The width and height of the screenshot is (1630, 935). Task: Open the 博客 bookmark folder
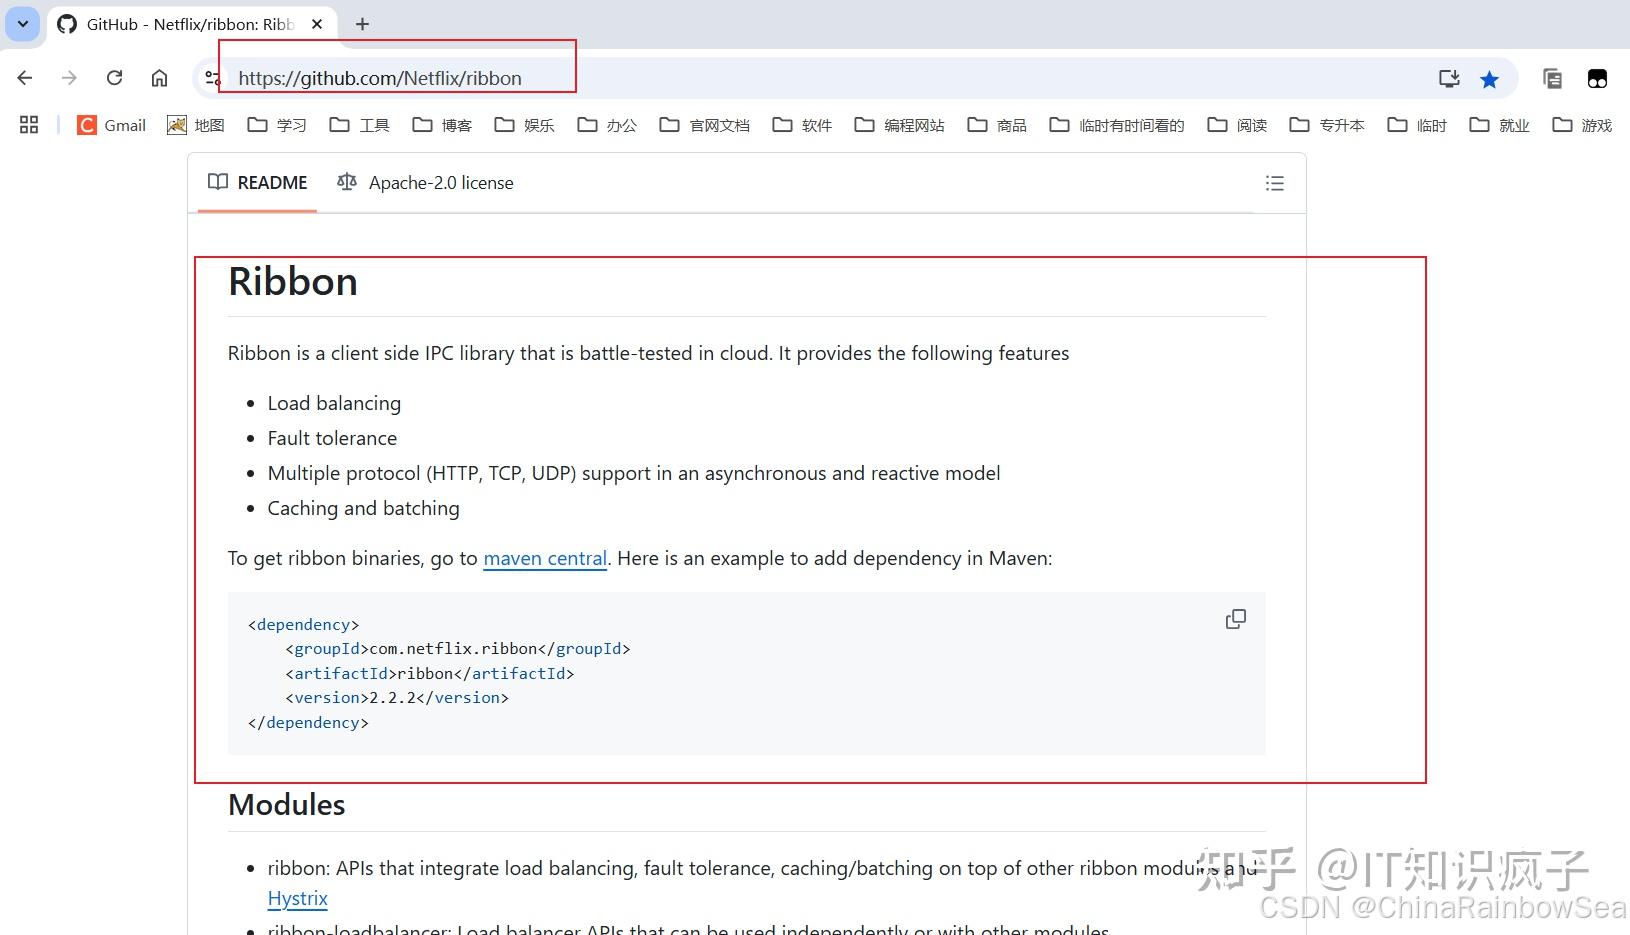click(443, 125)
